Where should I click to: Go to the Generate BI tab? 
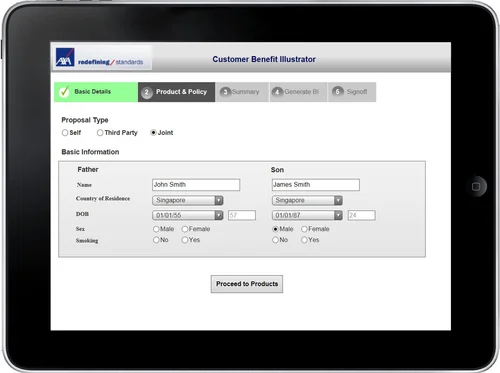(x=298, y=92)
